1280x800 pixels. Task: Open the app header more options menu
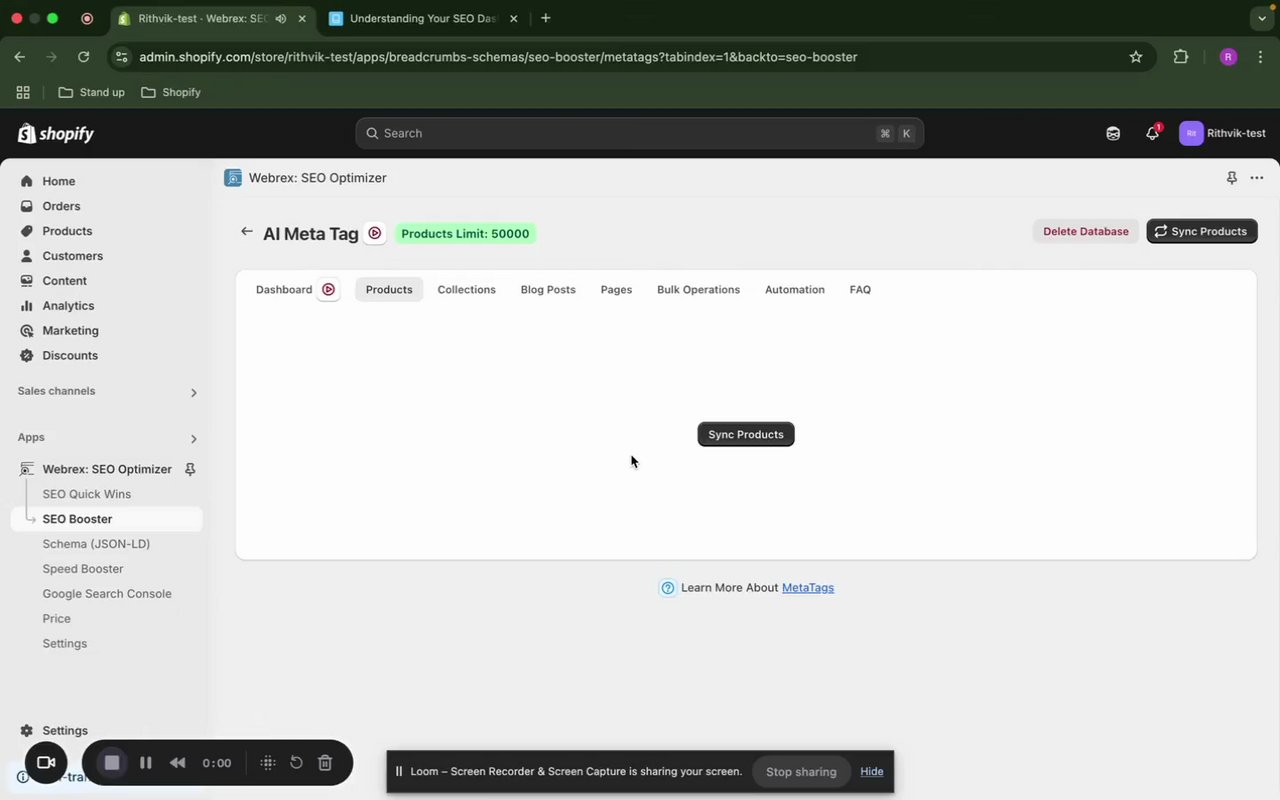pos(1257,178)
